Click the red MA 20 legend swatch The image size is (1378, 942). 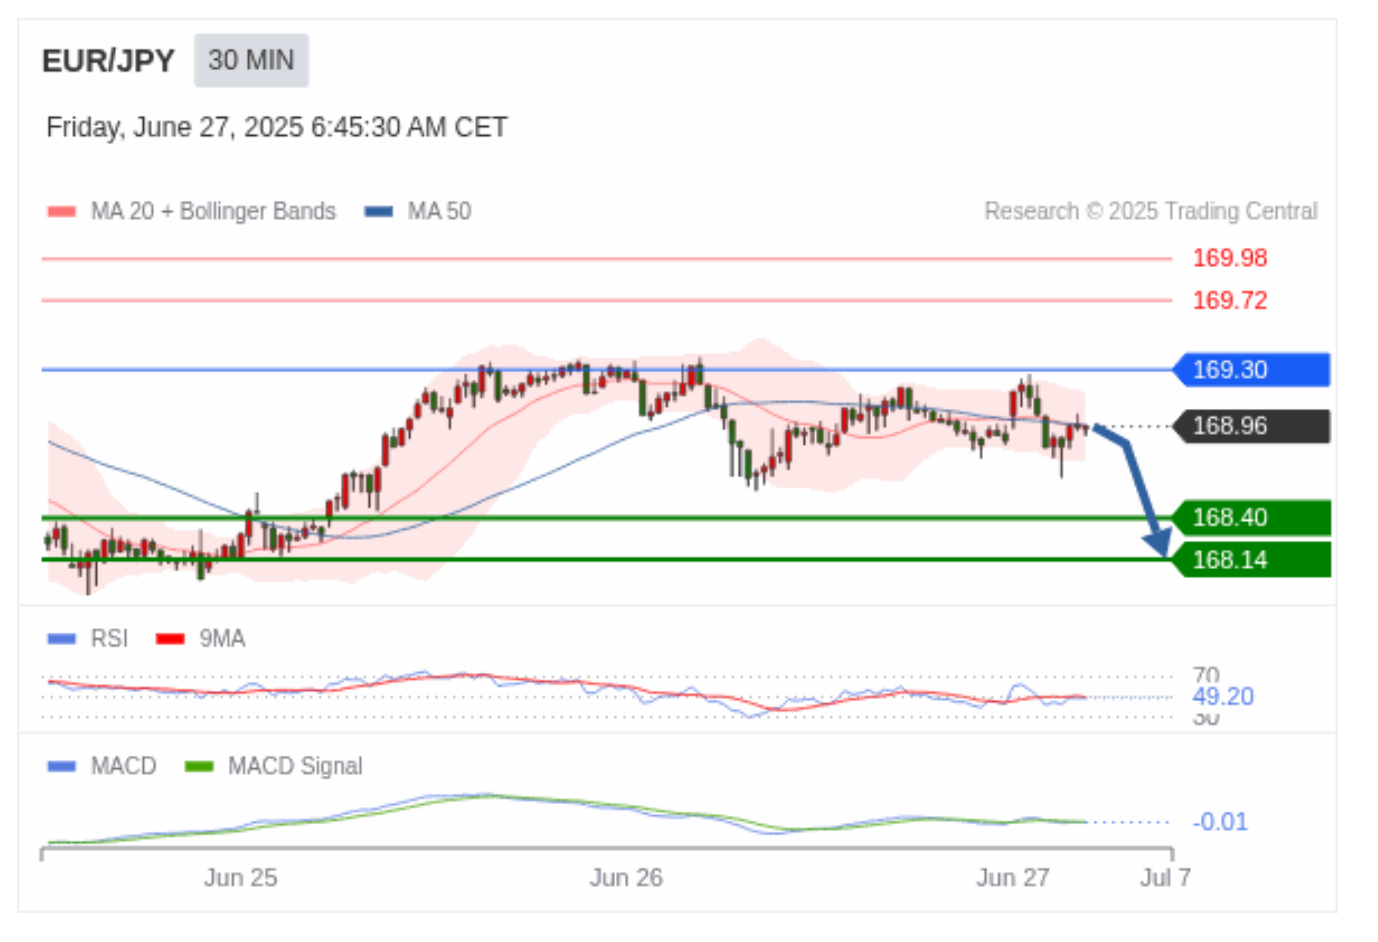click(62, 211)
